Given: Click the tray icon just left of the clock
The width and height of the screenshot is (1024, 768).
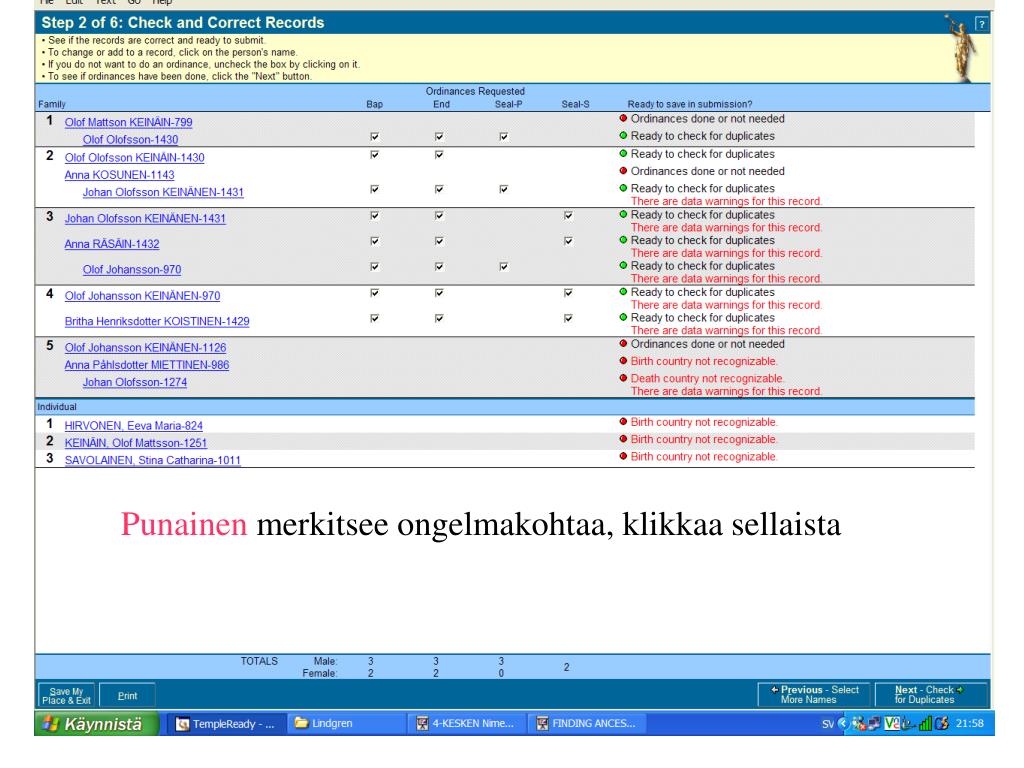Looking at the screenshot, I should (x=942, y=724).
